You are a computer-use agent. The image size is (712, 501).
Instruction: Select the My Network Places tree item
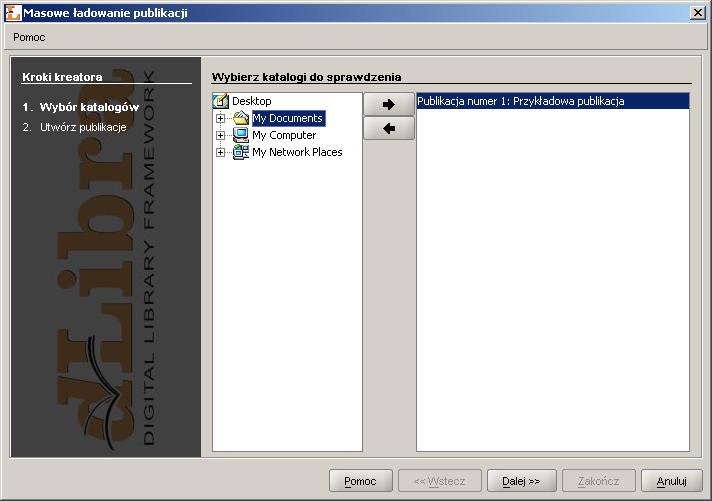[297, 152]
